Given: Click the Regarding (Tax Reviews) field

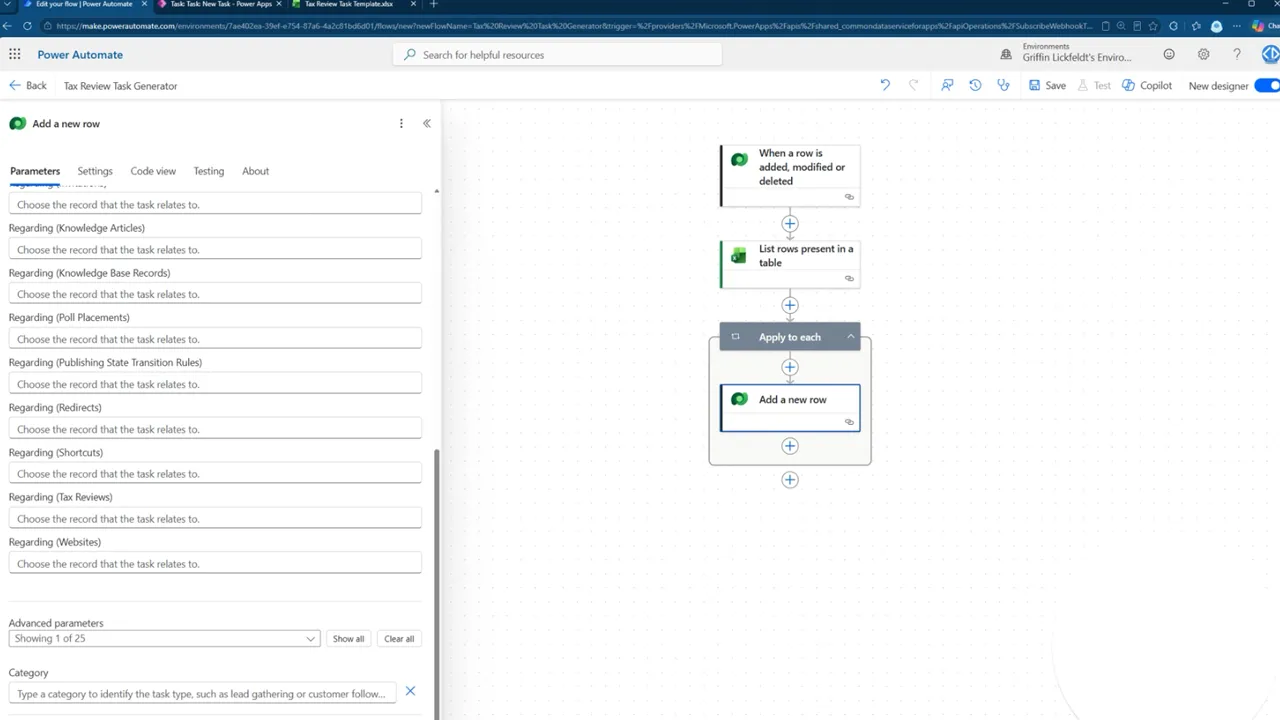Looking at the screenshot, I should 215,519.
